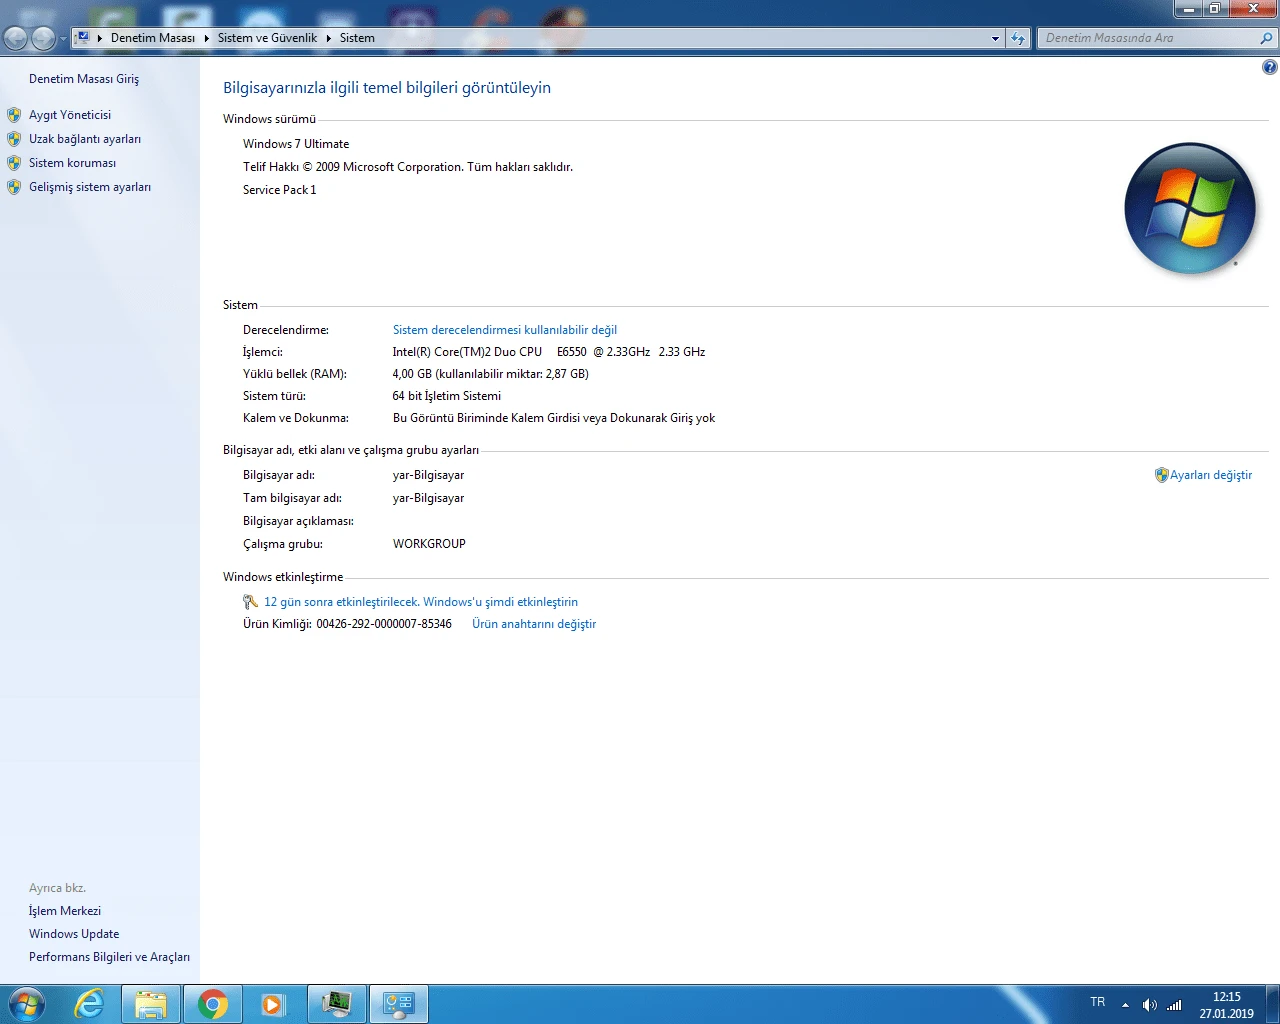Click the search magnifier icon
1280x1024 pixels.
[x=1267, y=38]
